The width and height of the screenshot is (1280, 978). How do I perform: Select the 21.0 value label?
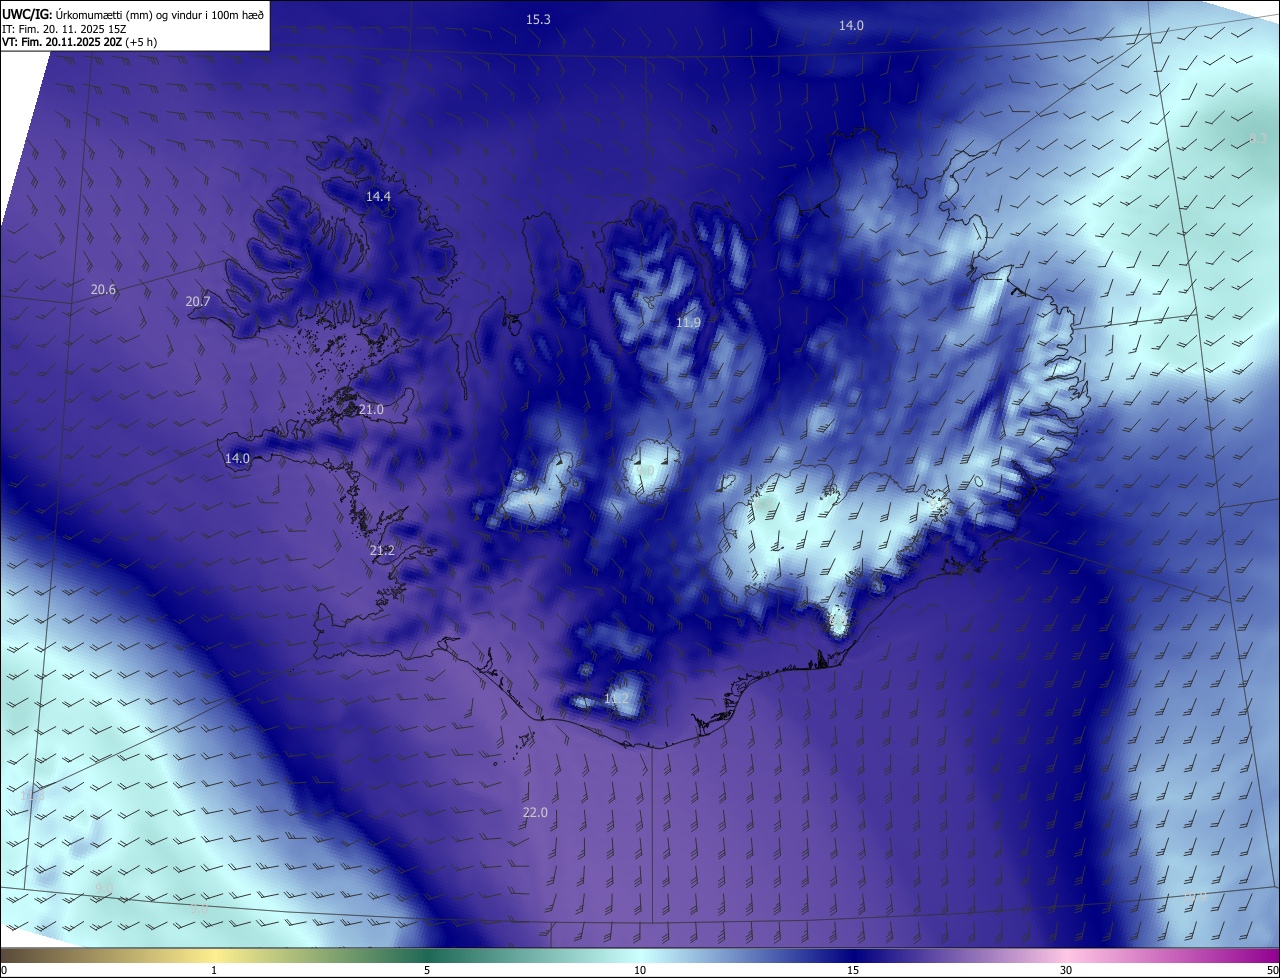371,409
